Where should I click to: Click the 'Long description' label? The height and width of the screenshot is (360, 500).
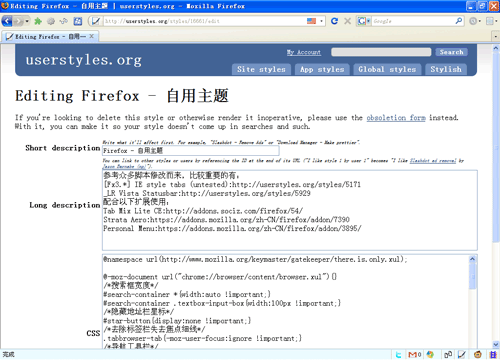[x=65, y=205]
